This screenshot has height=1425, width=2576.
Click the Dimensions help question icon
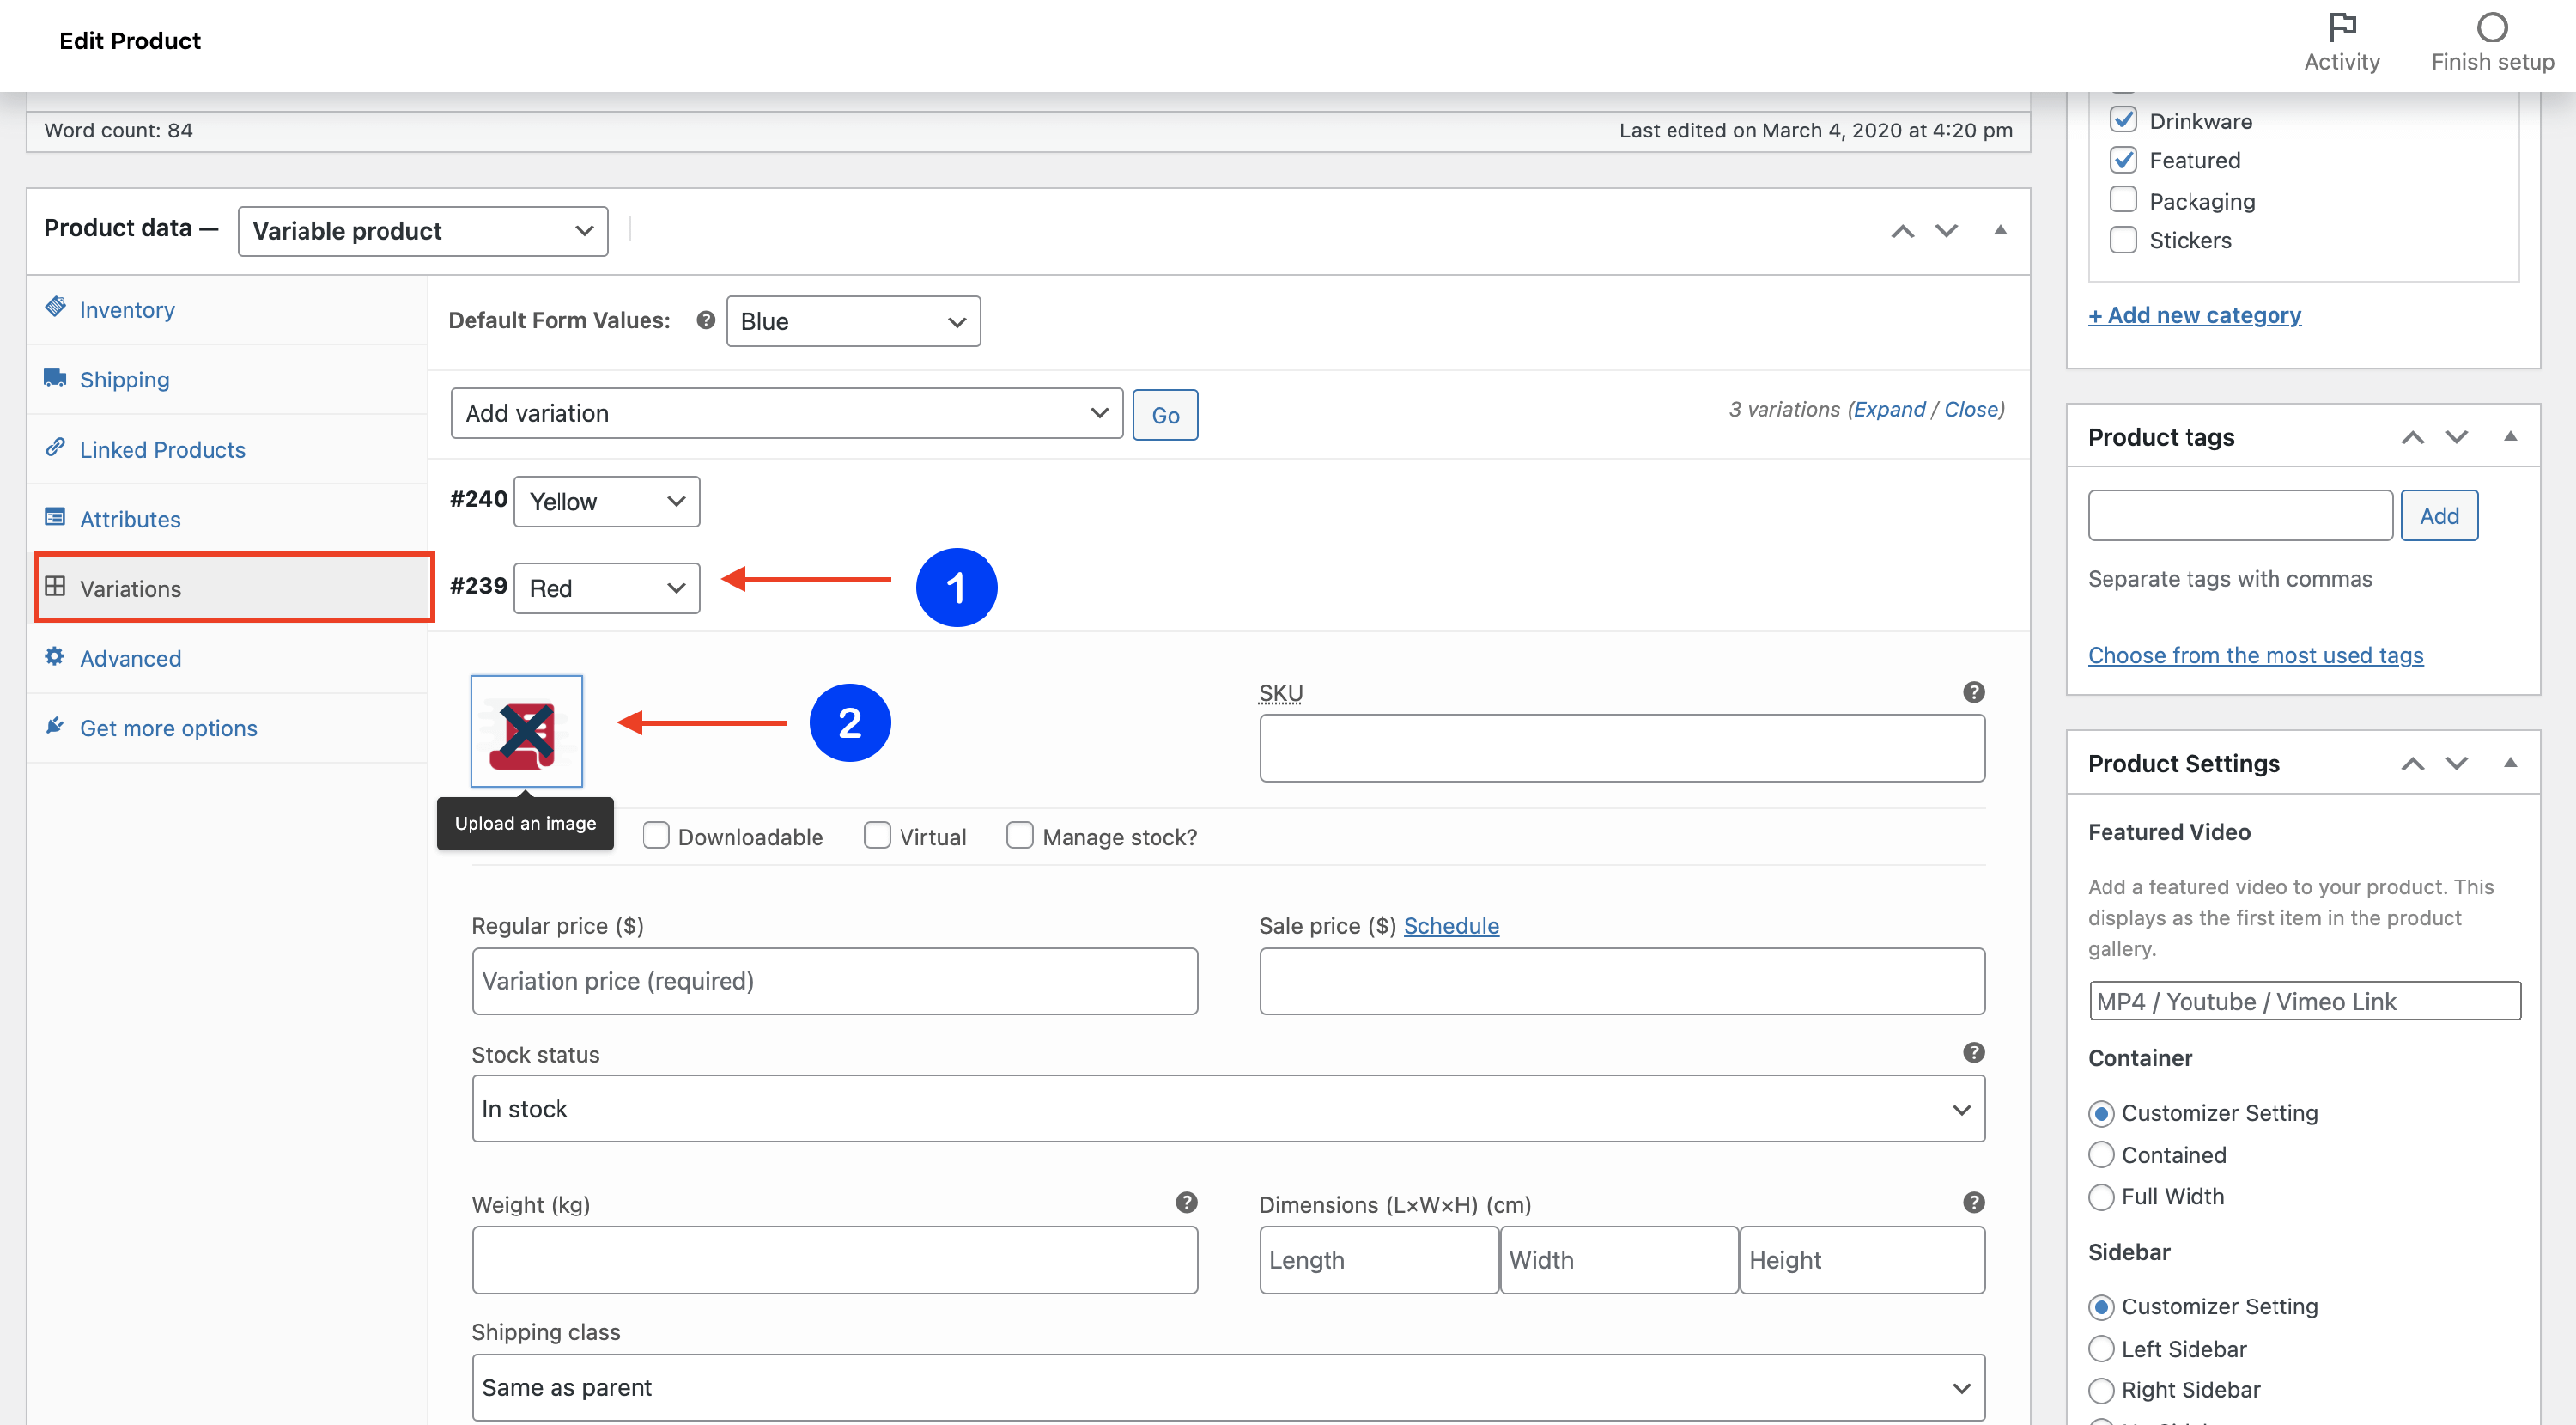(x=1972, y=1202)
